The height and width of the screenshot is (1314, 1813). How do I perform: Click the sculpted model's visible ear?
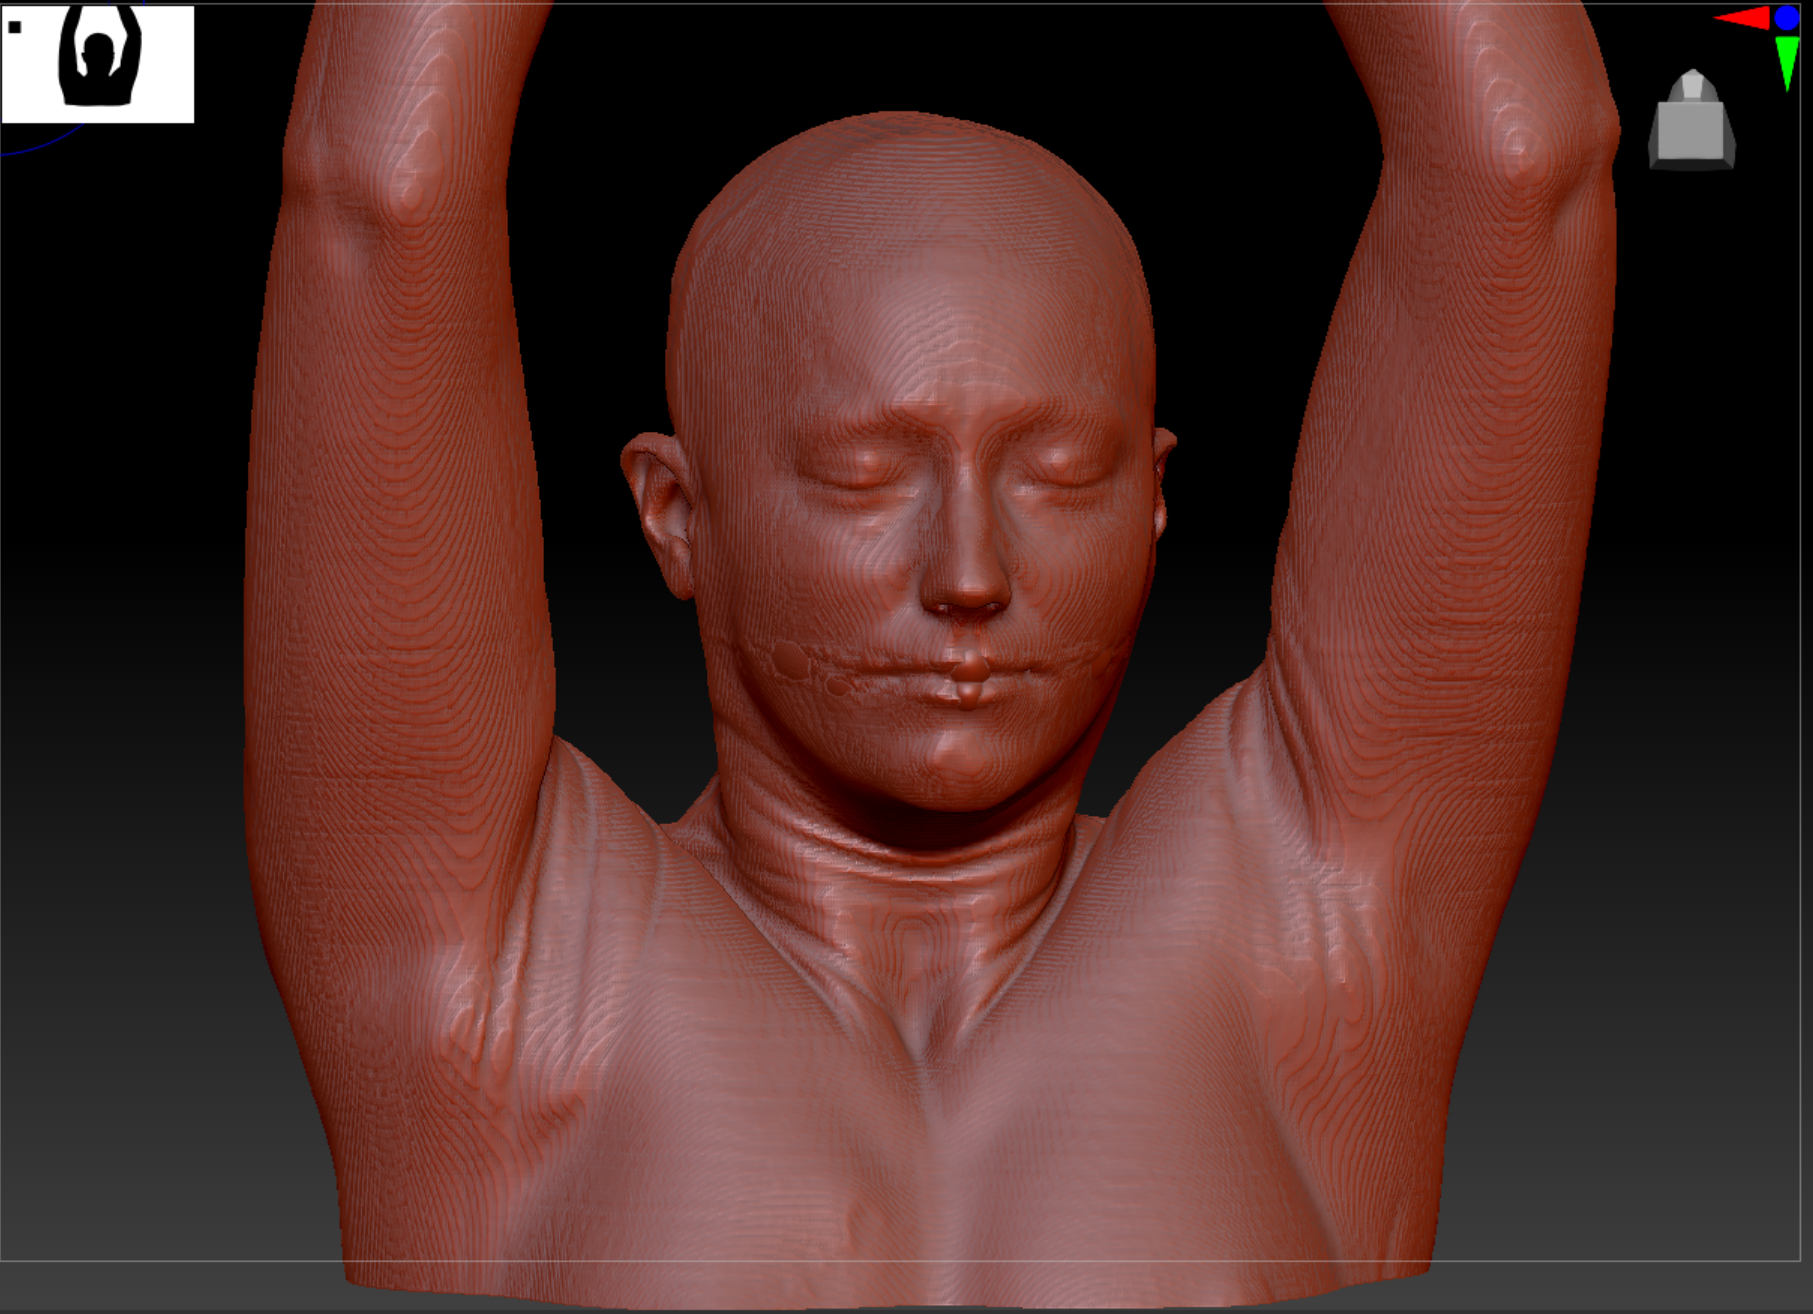(x=660, y=513)
